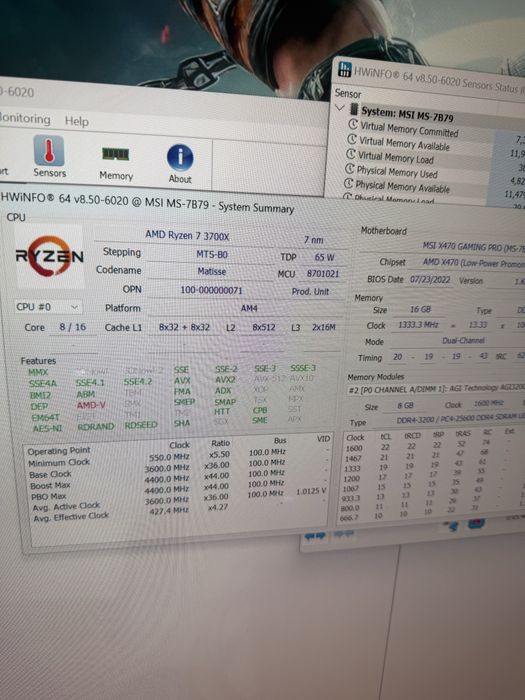Click the faded double-arrow button in Sensors window

point(343,533)
